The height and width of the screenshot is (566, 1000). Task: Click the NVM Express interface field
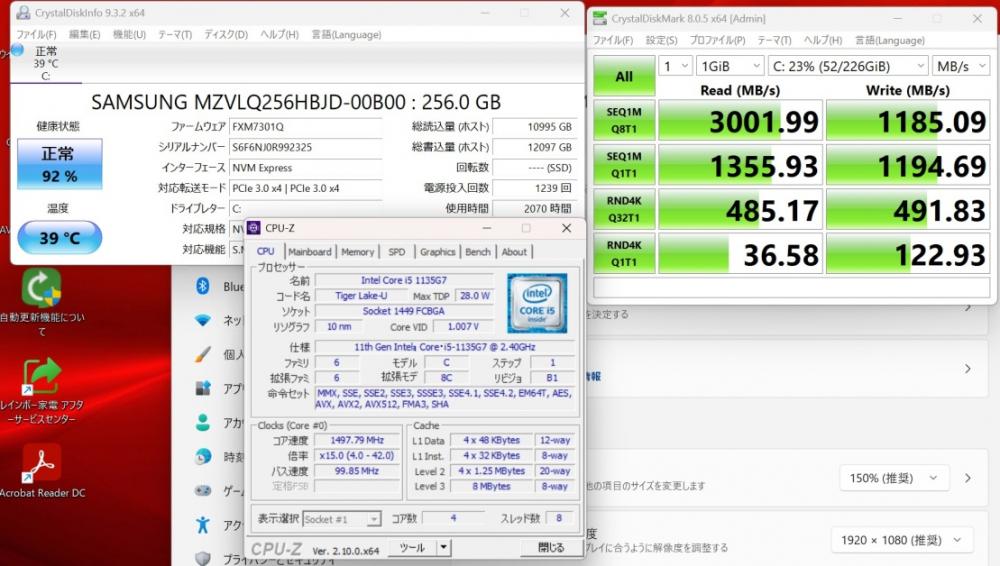tap(305, 167)
